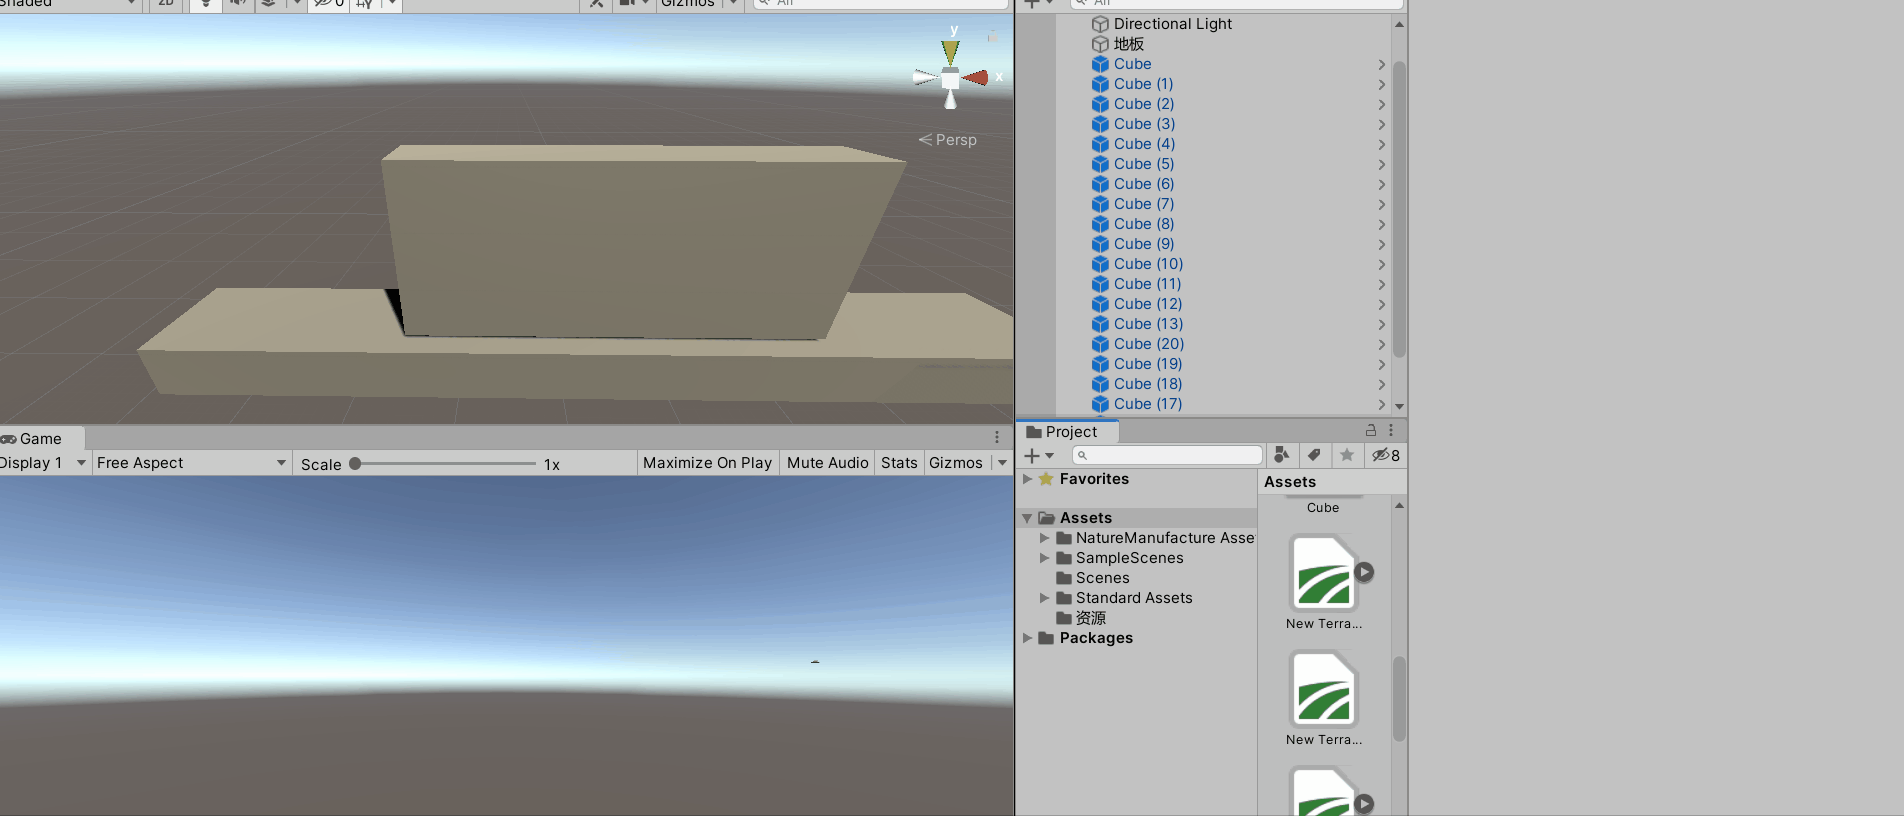Click the blue prefab icon beside plain Cube
The height and width of the screenshot is (816, 1904).
[x=1100, y=64]
